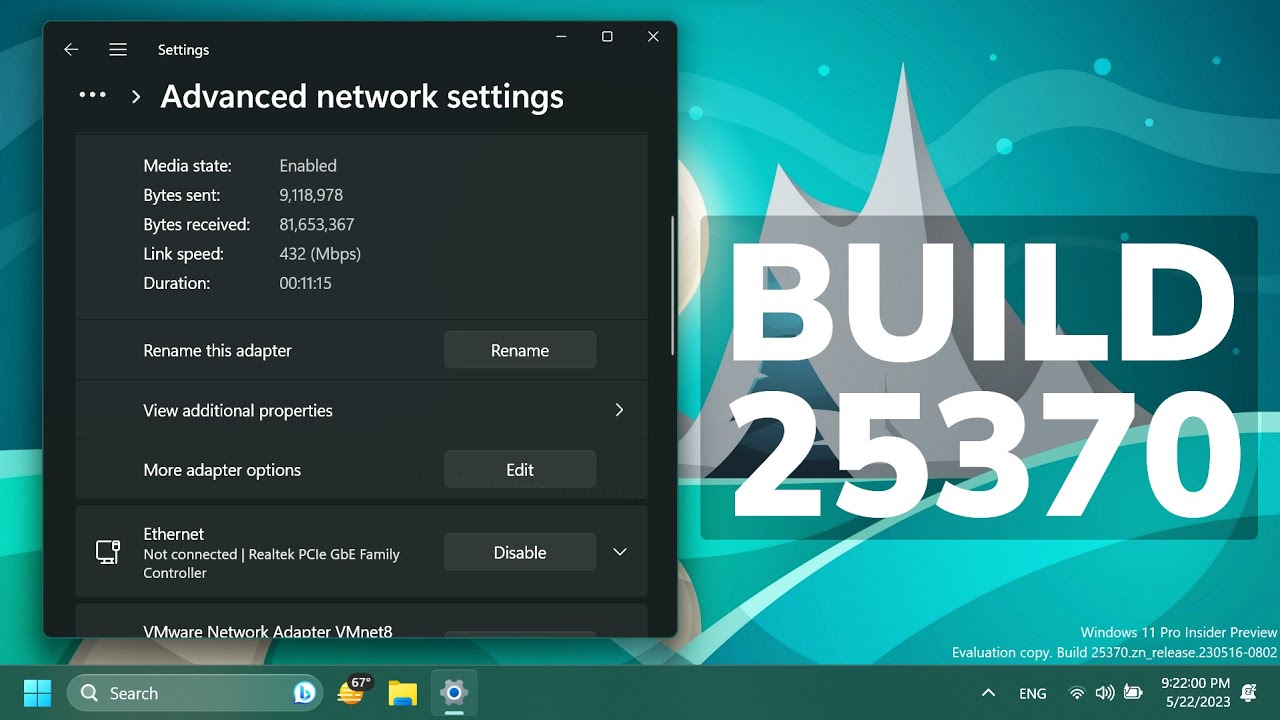The height and width of the screenshot is (720, 1280).
Task: Minimize the Settings window
Action: pyautogui.click(x=561, y=36)
